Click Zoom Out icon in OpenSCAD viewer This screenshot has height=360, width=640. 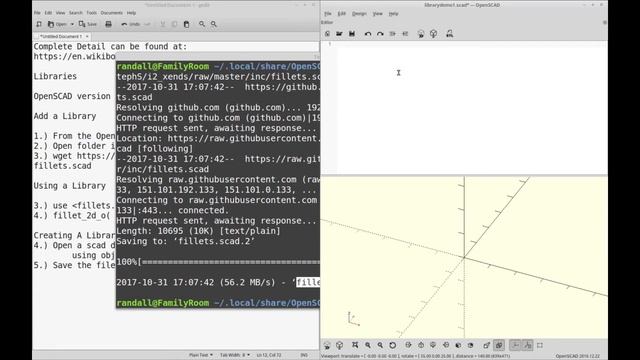[x=380, y=345]
